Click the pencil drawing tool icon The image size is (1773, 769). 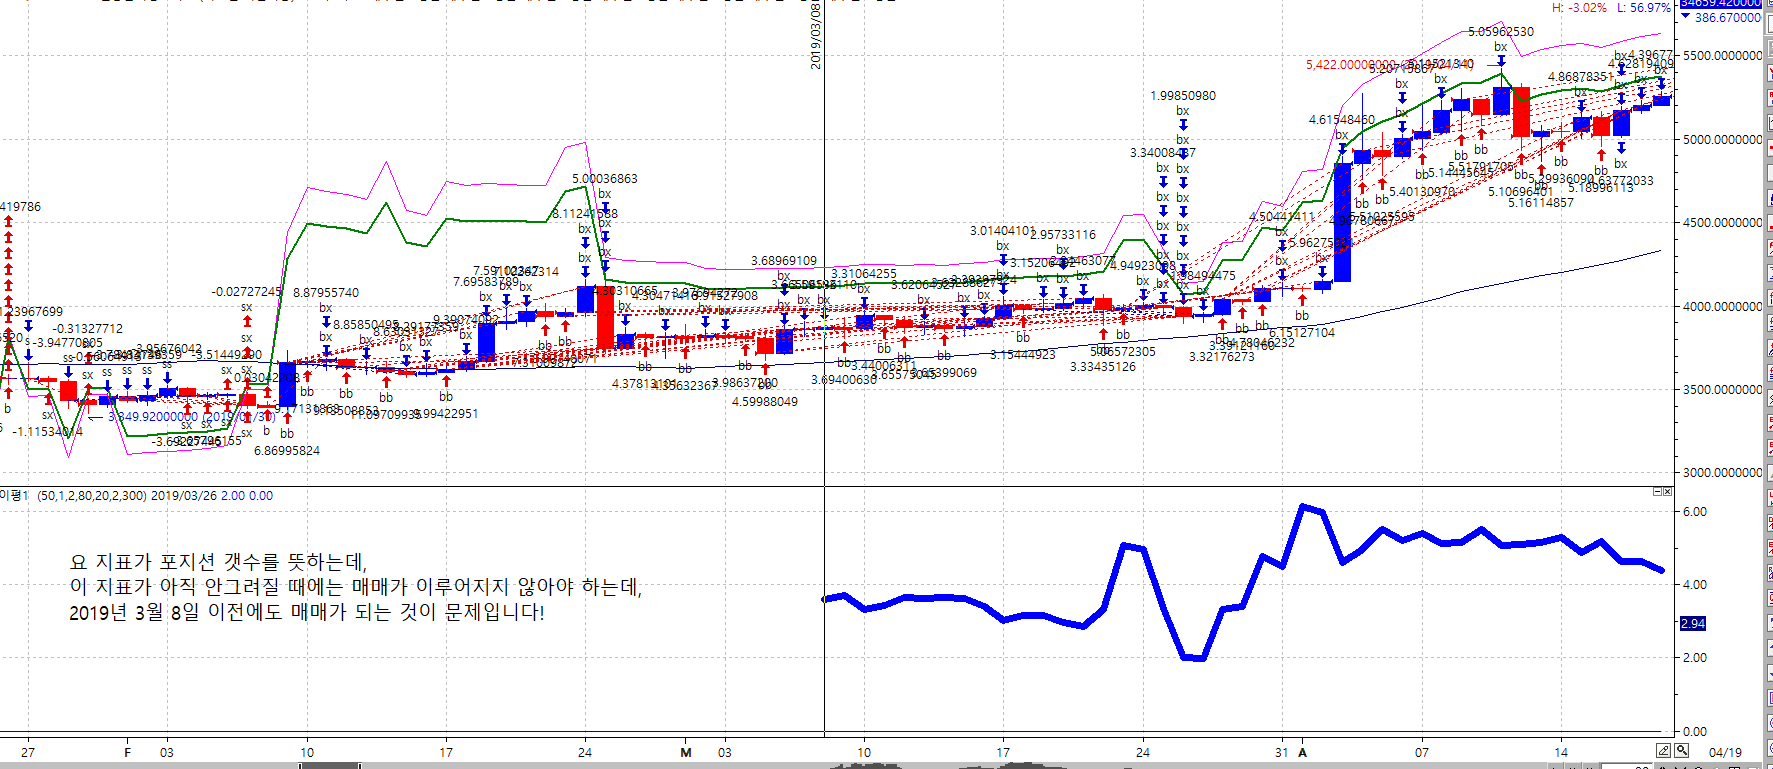(1663, 750)
